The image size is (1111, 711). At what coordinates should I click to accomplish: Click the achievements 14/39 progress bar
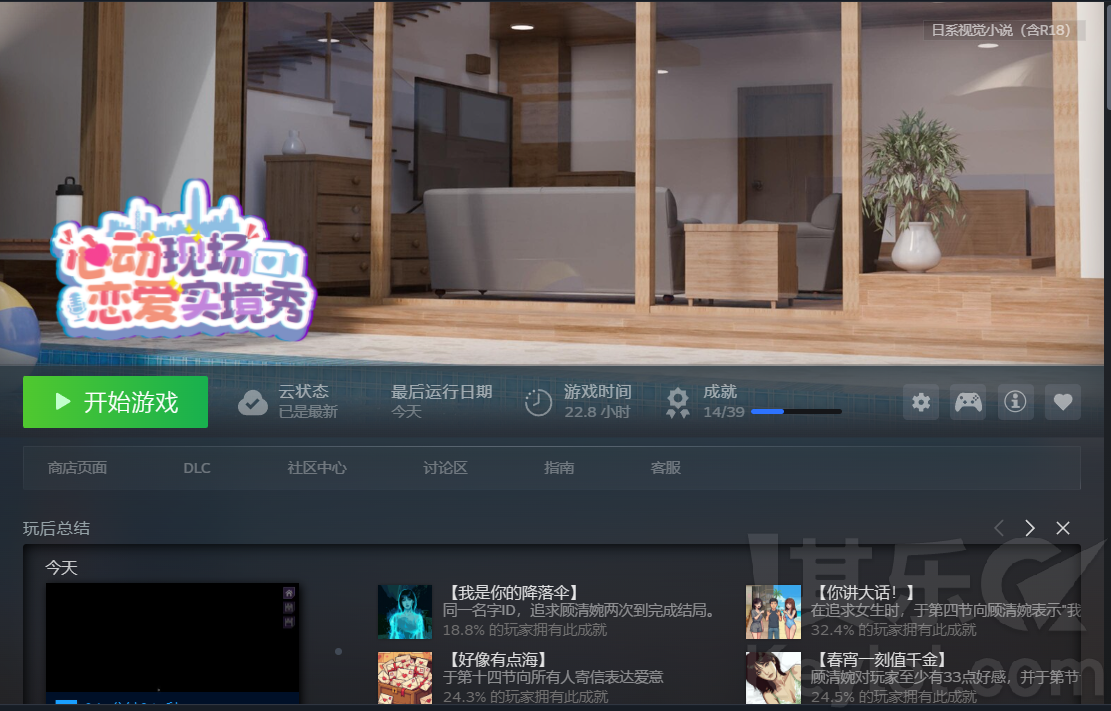tap(795, 411)
